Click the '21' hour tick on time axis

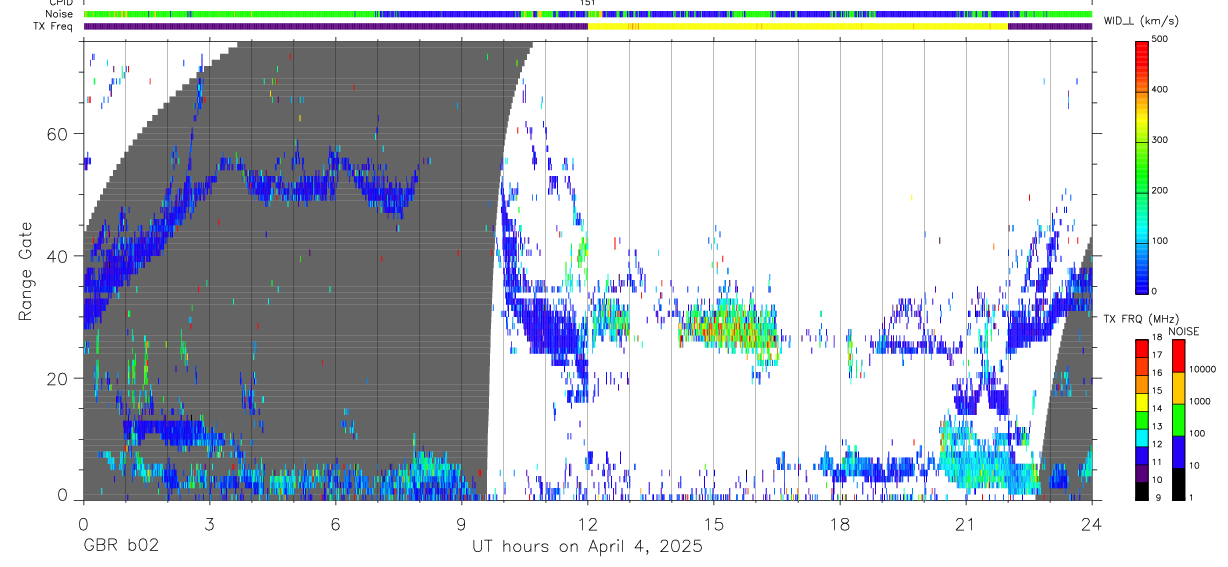click(966, 525)
